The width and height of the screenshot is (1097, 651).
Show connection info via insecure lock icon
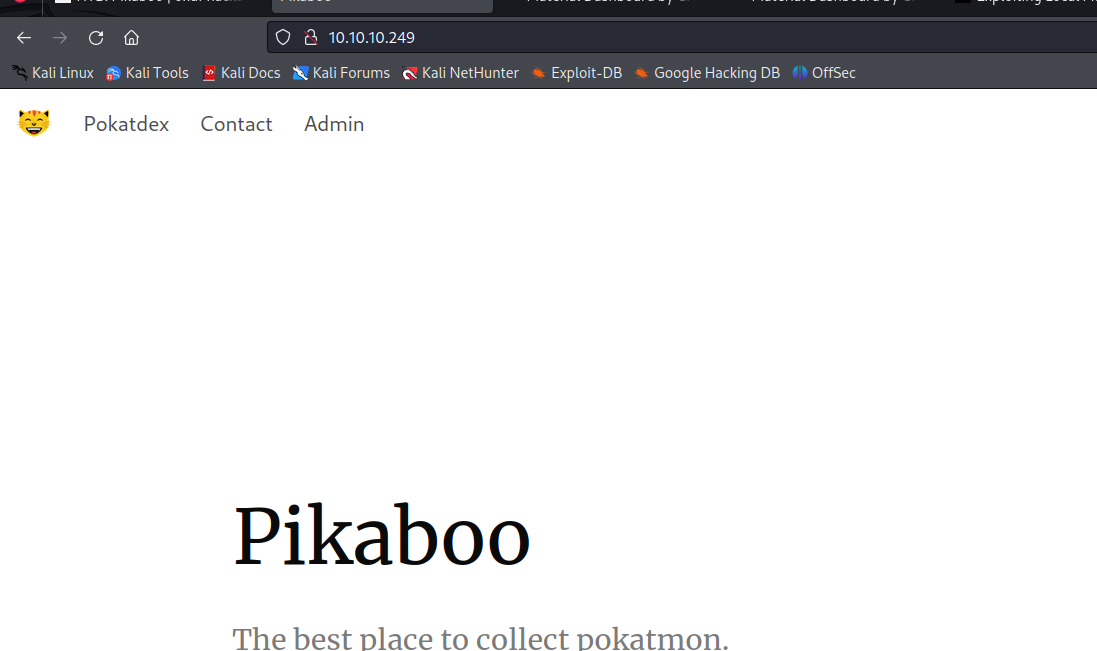coord(310,38)
